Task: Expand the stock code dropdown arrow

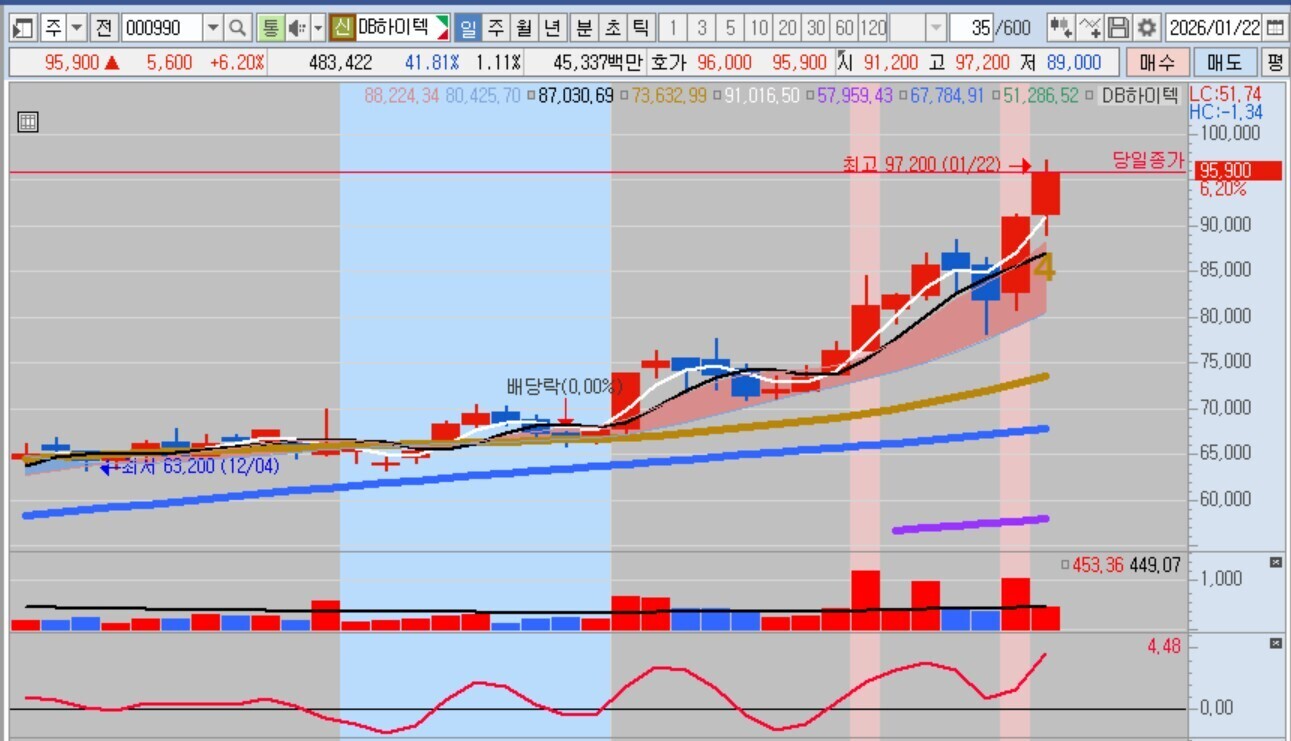Action: tap(212, 28)
